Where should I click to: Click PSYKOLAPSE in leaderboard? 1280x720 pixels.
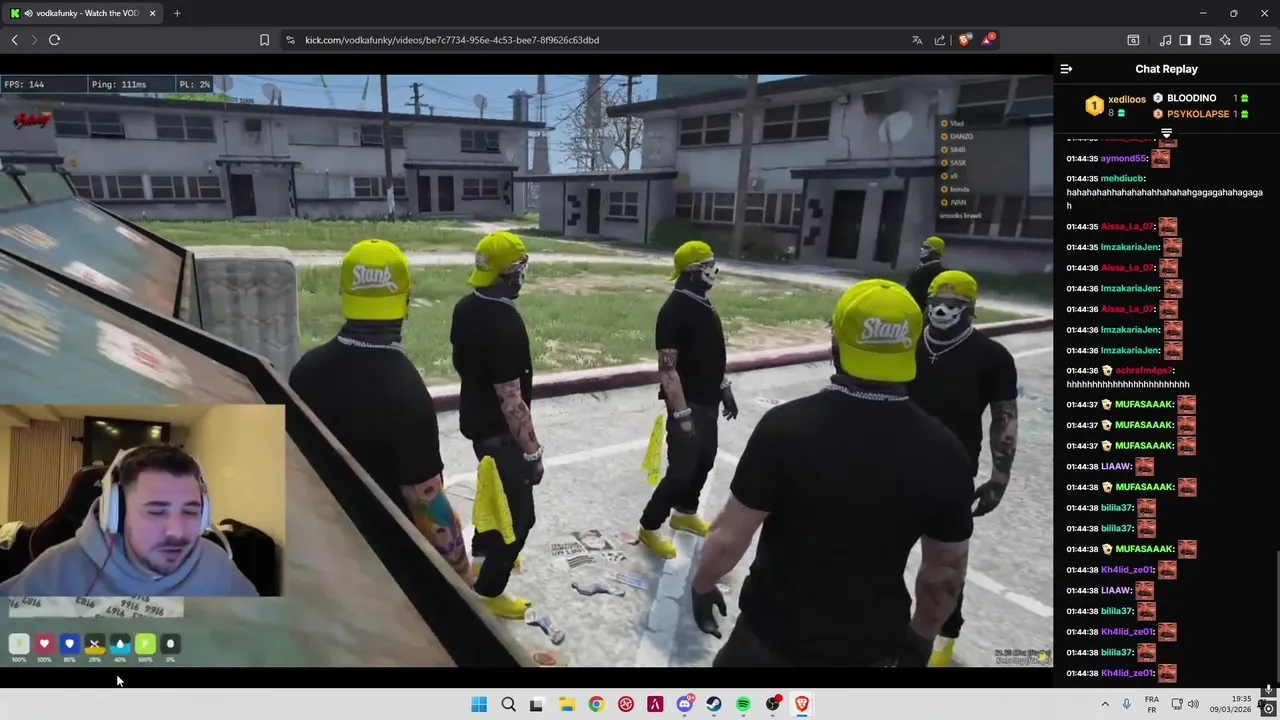(1197, 114)
